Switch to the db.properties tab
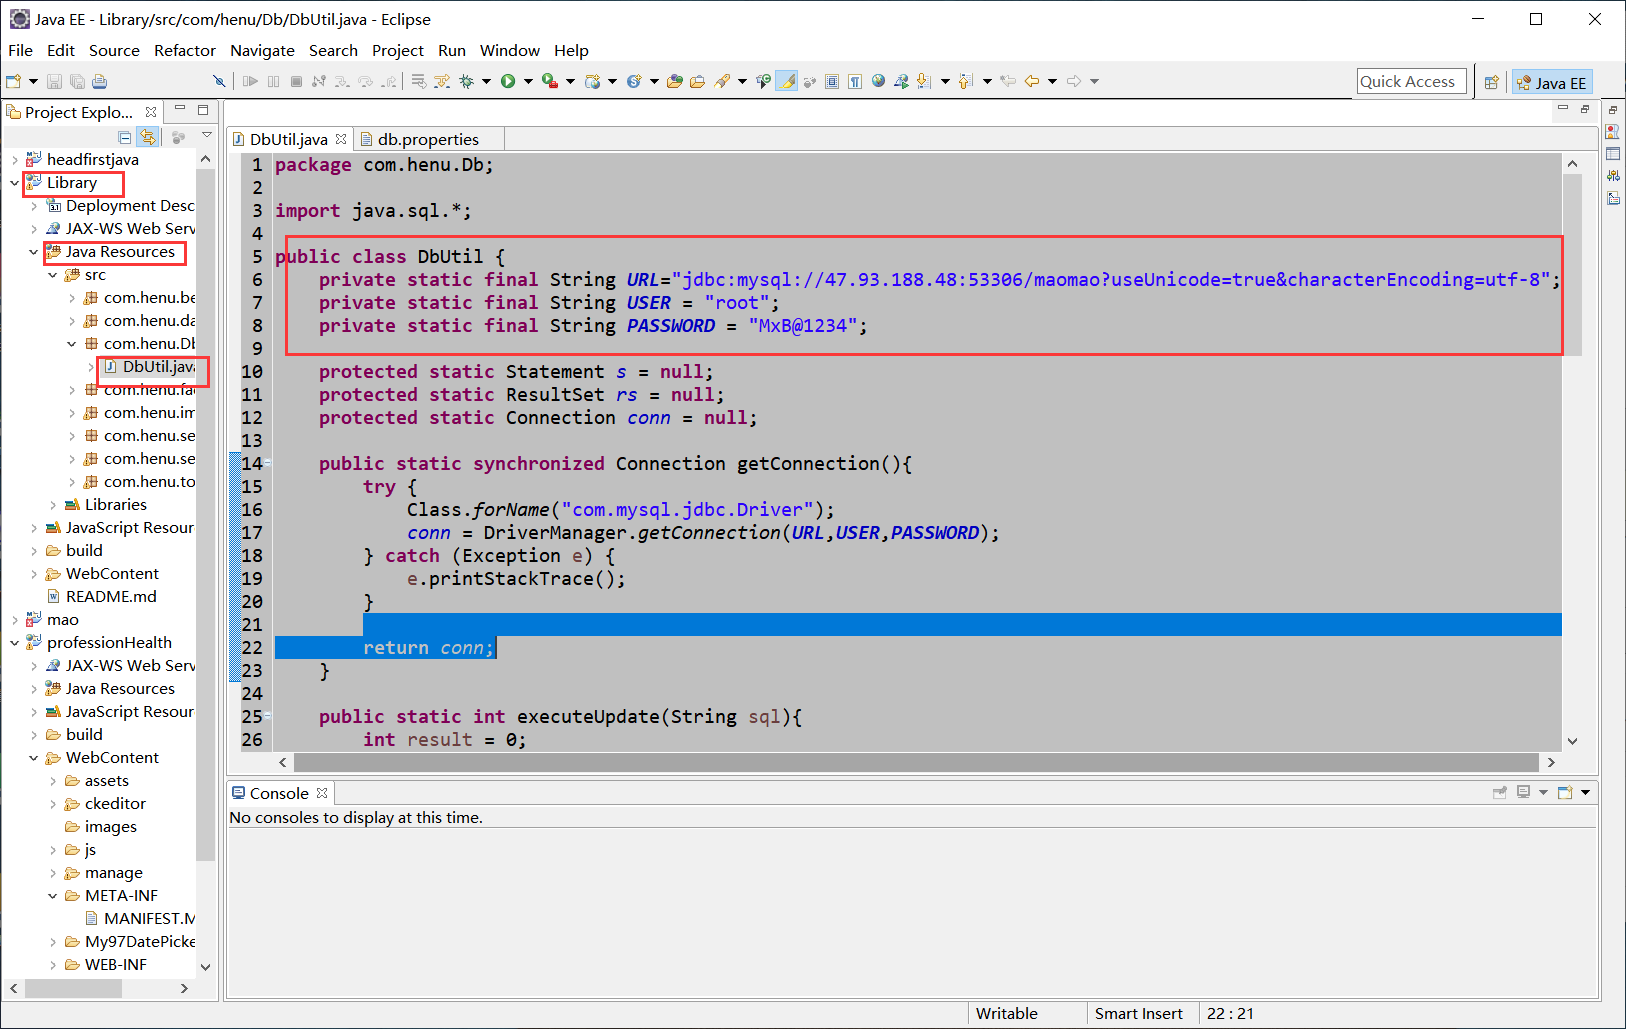This screenshot has height=1029, width=1626. tap(428, 139)
